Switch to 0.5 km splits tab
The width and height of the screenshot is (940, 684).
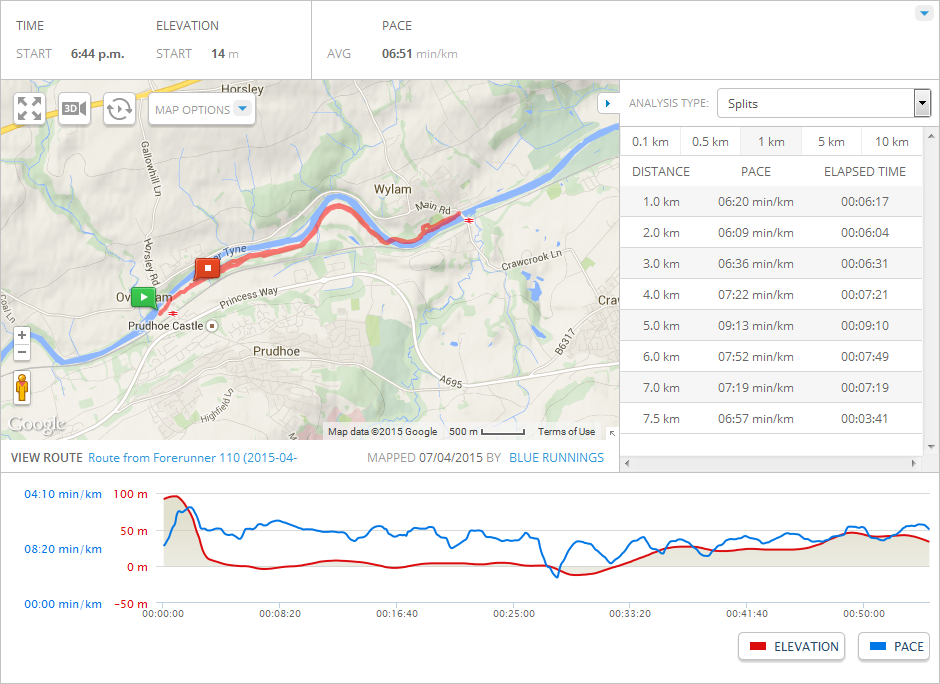click(x=710, y=141)
